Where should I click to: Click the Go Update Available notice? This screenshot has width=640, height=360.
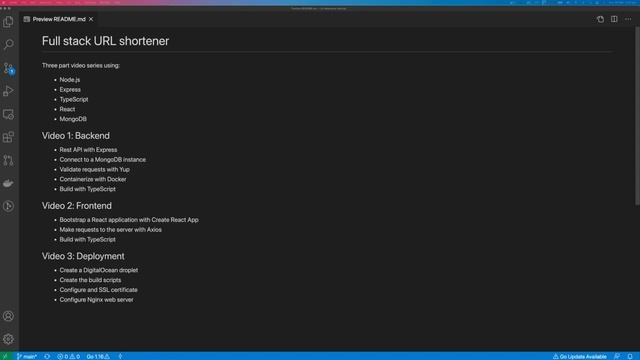pos(579,356)
